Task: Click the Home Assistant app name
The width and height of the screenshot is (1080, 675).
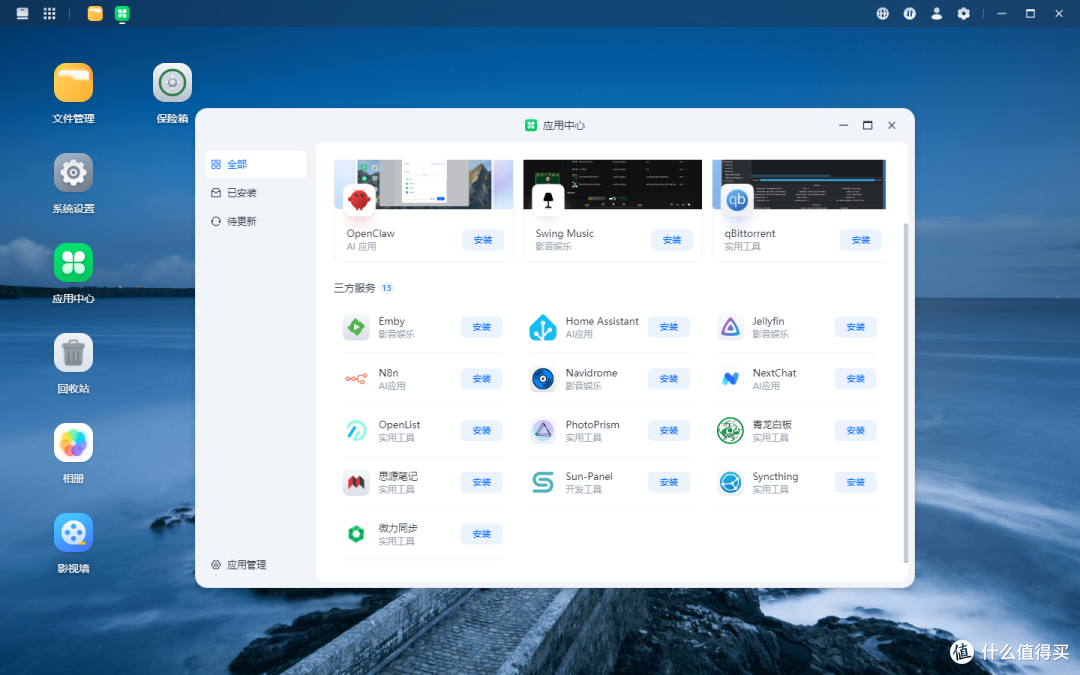Action: pos(602,321)
